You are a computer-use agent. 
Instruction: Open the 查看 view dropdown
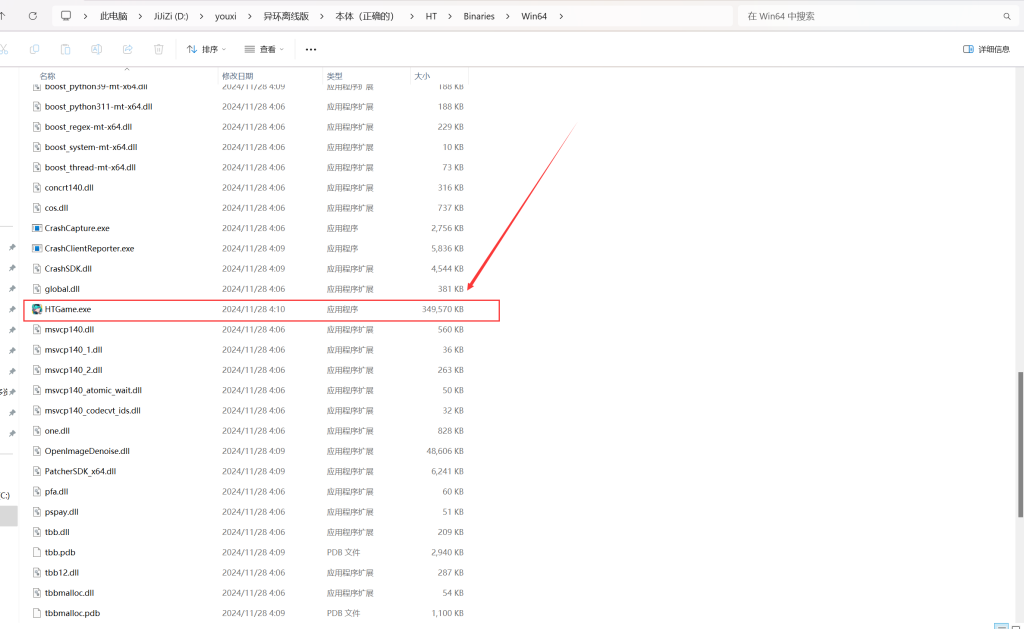point(265,49)
